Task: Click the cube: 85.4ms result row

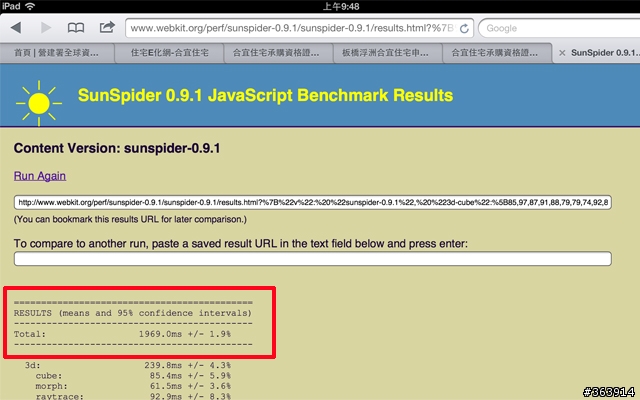Action: [133, 376]
